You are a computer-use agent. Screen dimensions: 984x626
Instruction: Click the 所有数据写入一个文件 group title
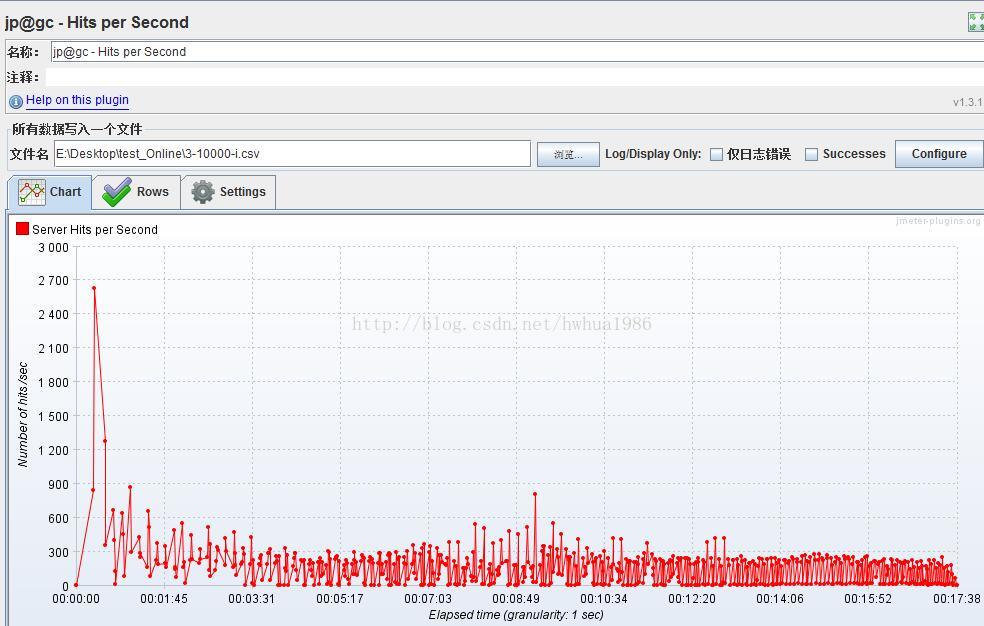click(x=77, y=129)
